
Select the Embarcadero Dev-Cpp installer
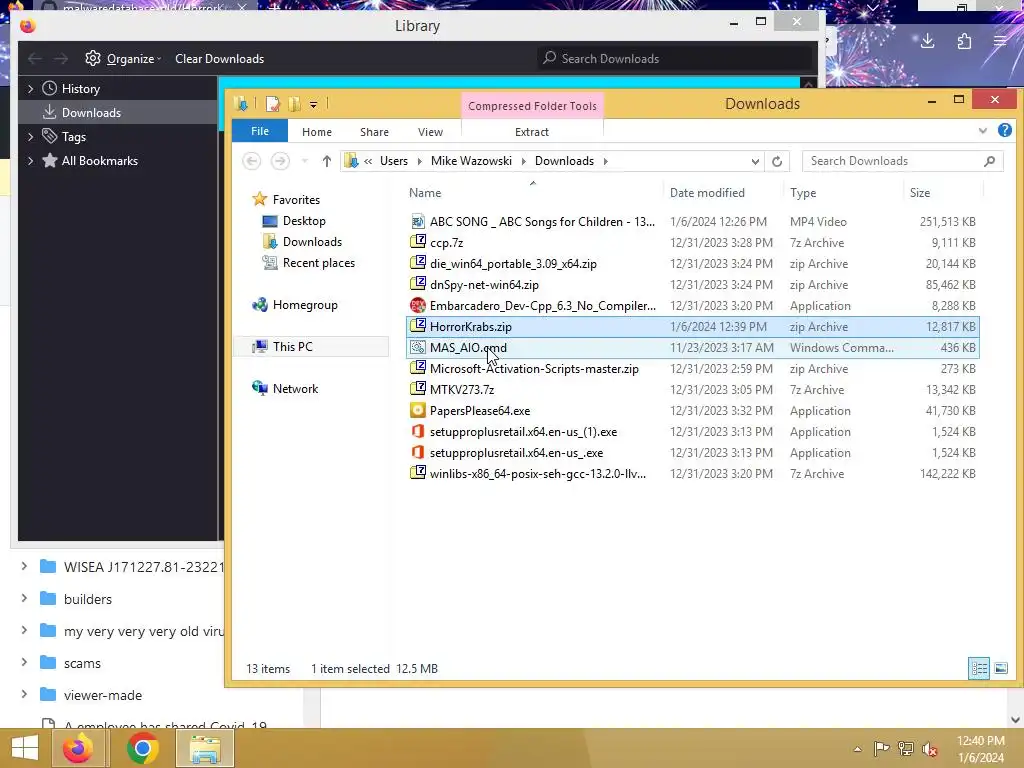coord(692,306)
